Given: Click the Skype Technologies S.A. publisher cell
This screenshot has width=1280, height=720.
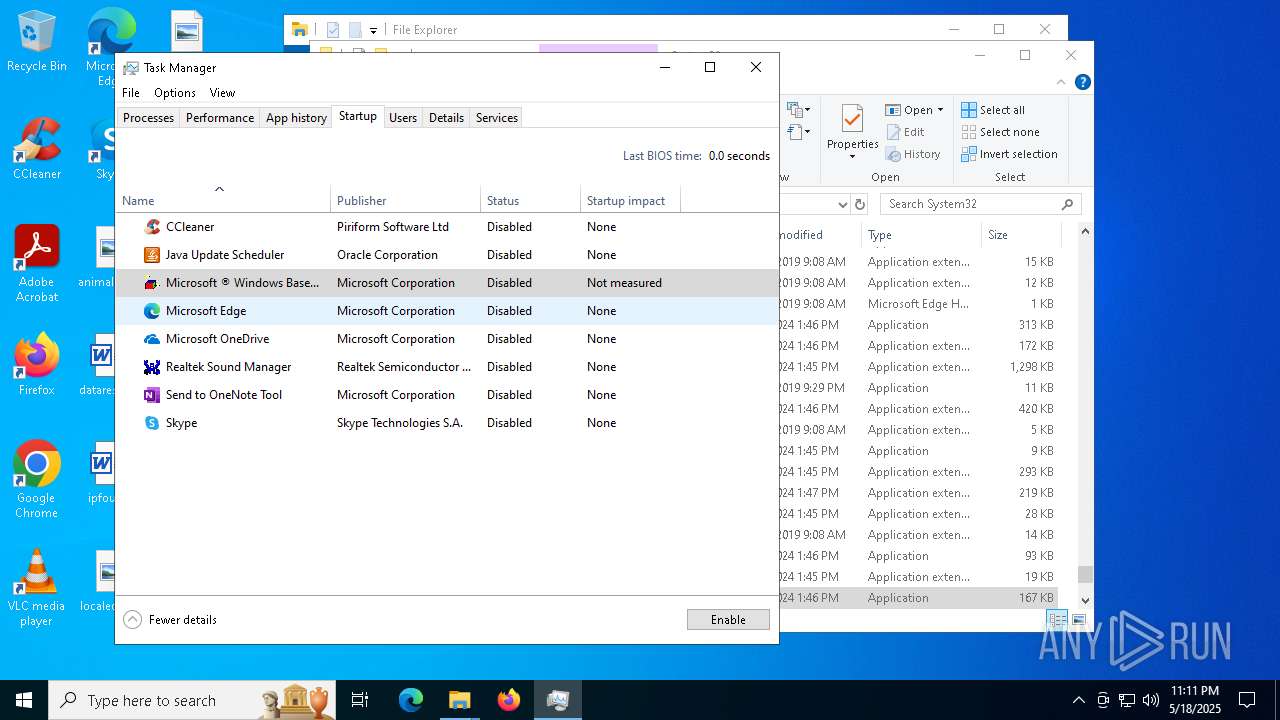Looking at the screenshot, I should 400,423.
